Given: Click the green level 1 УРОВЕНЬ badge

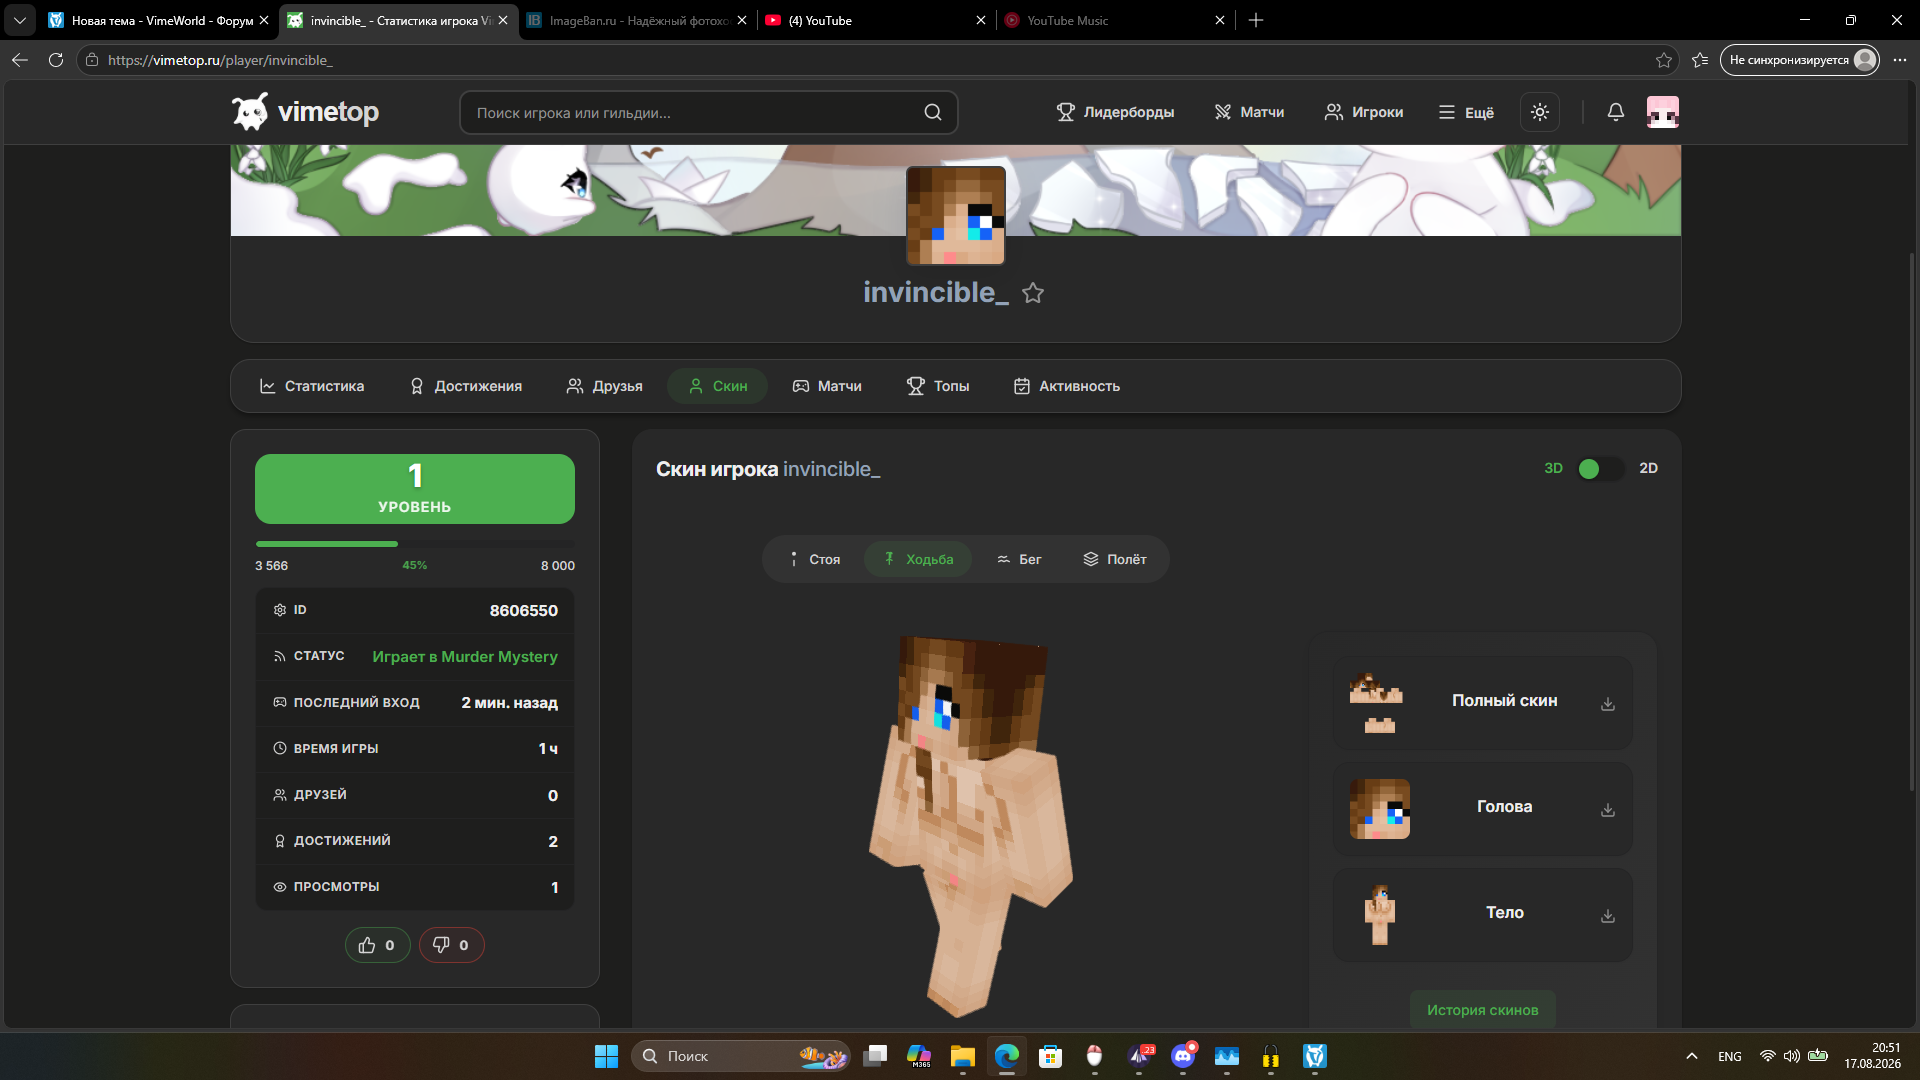Looking at the screenshot, I should (x=415, y=489).
